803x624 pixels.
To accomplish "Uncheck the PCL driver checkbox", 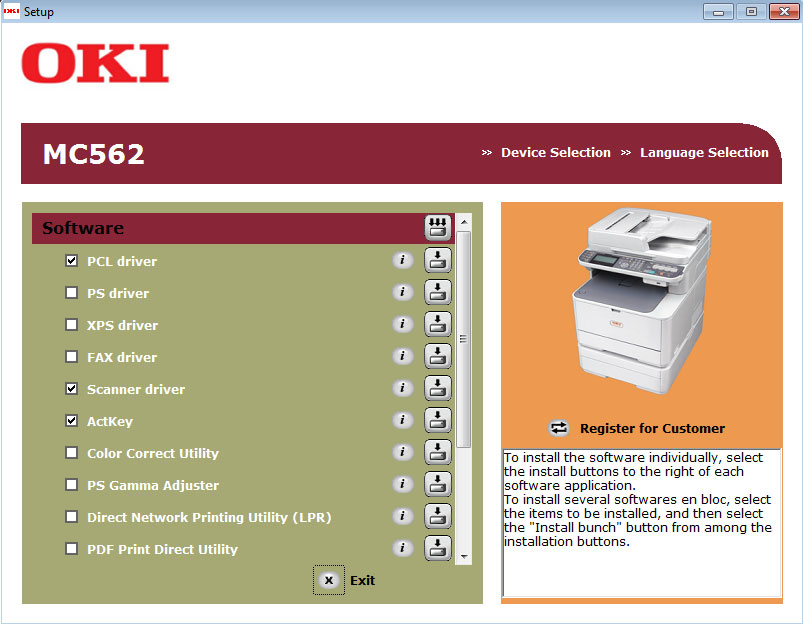I will [x=72, y=261].
